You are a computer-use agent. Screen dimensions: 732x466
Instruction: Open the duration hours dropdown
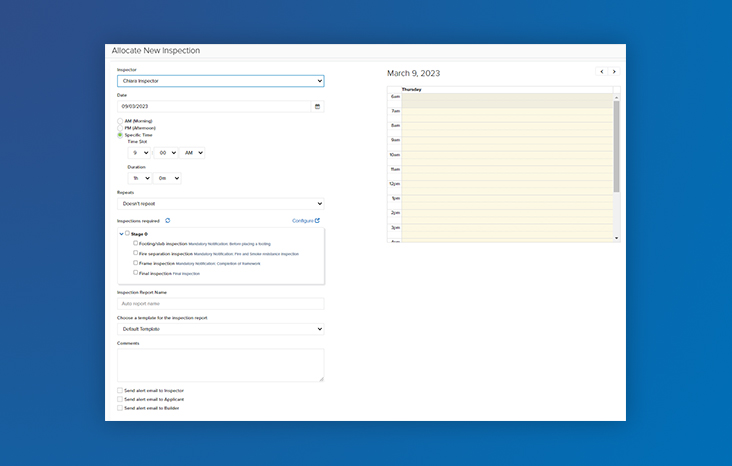point(140,178)
